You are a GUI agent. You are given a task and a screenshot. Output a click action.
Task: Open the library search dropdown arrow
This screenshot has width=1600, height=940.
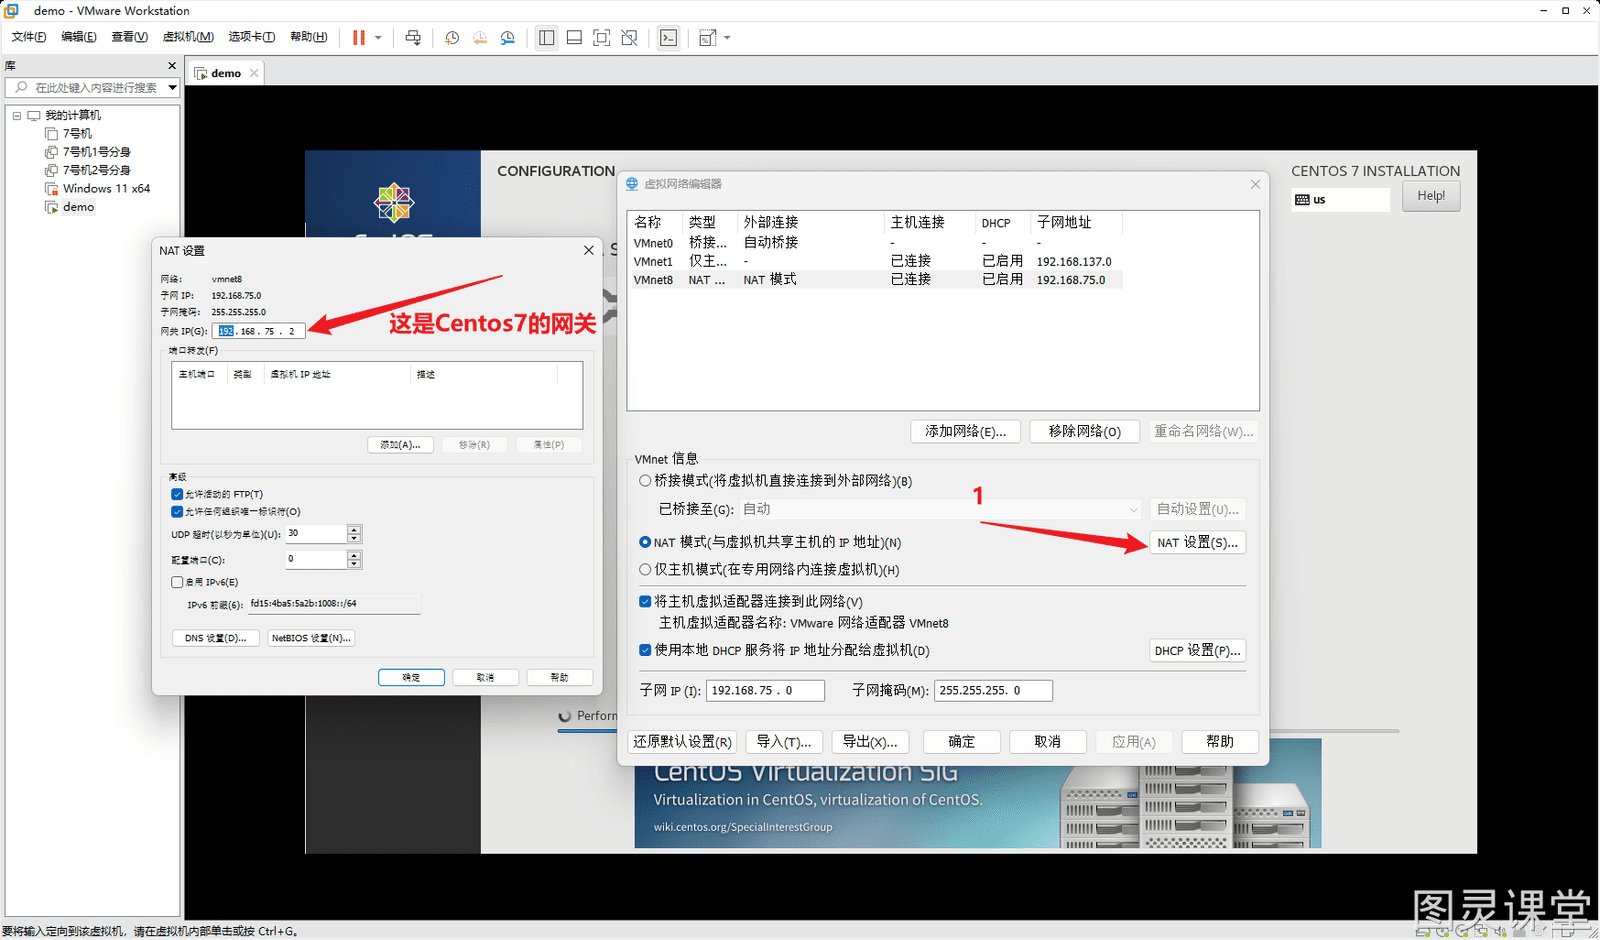coord(173,88)
